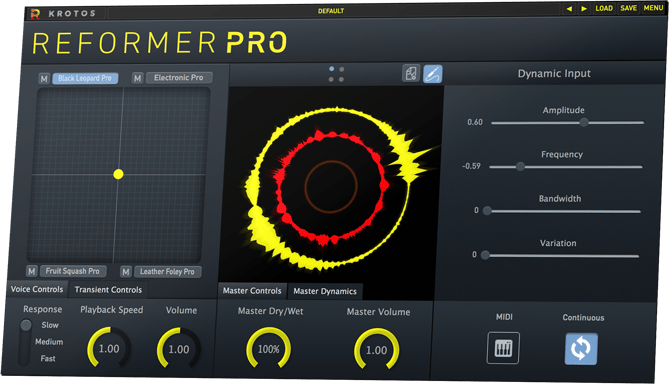The width and height of the screenshot is (669, 384).
Task: Mute the Black Leopard Pro library
Action: 44,79
